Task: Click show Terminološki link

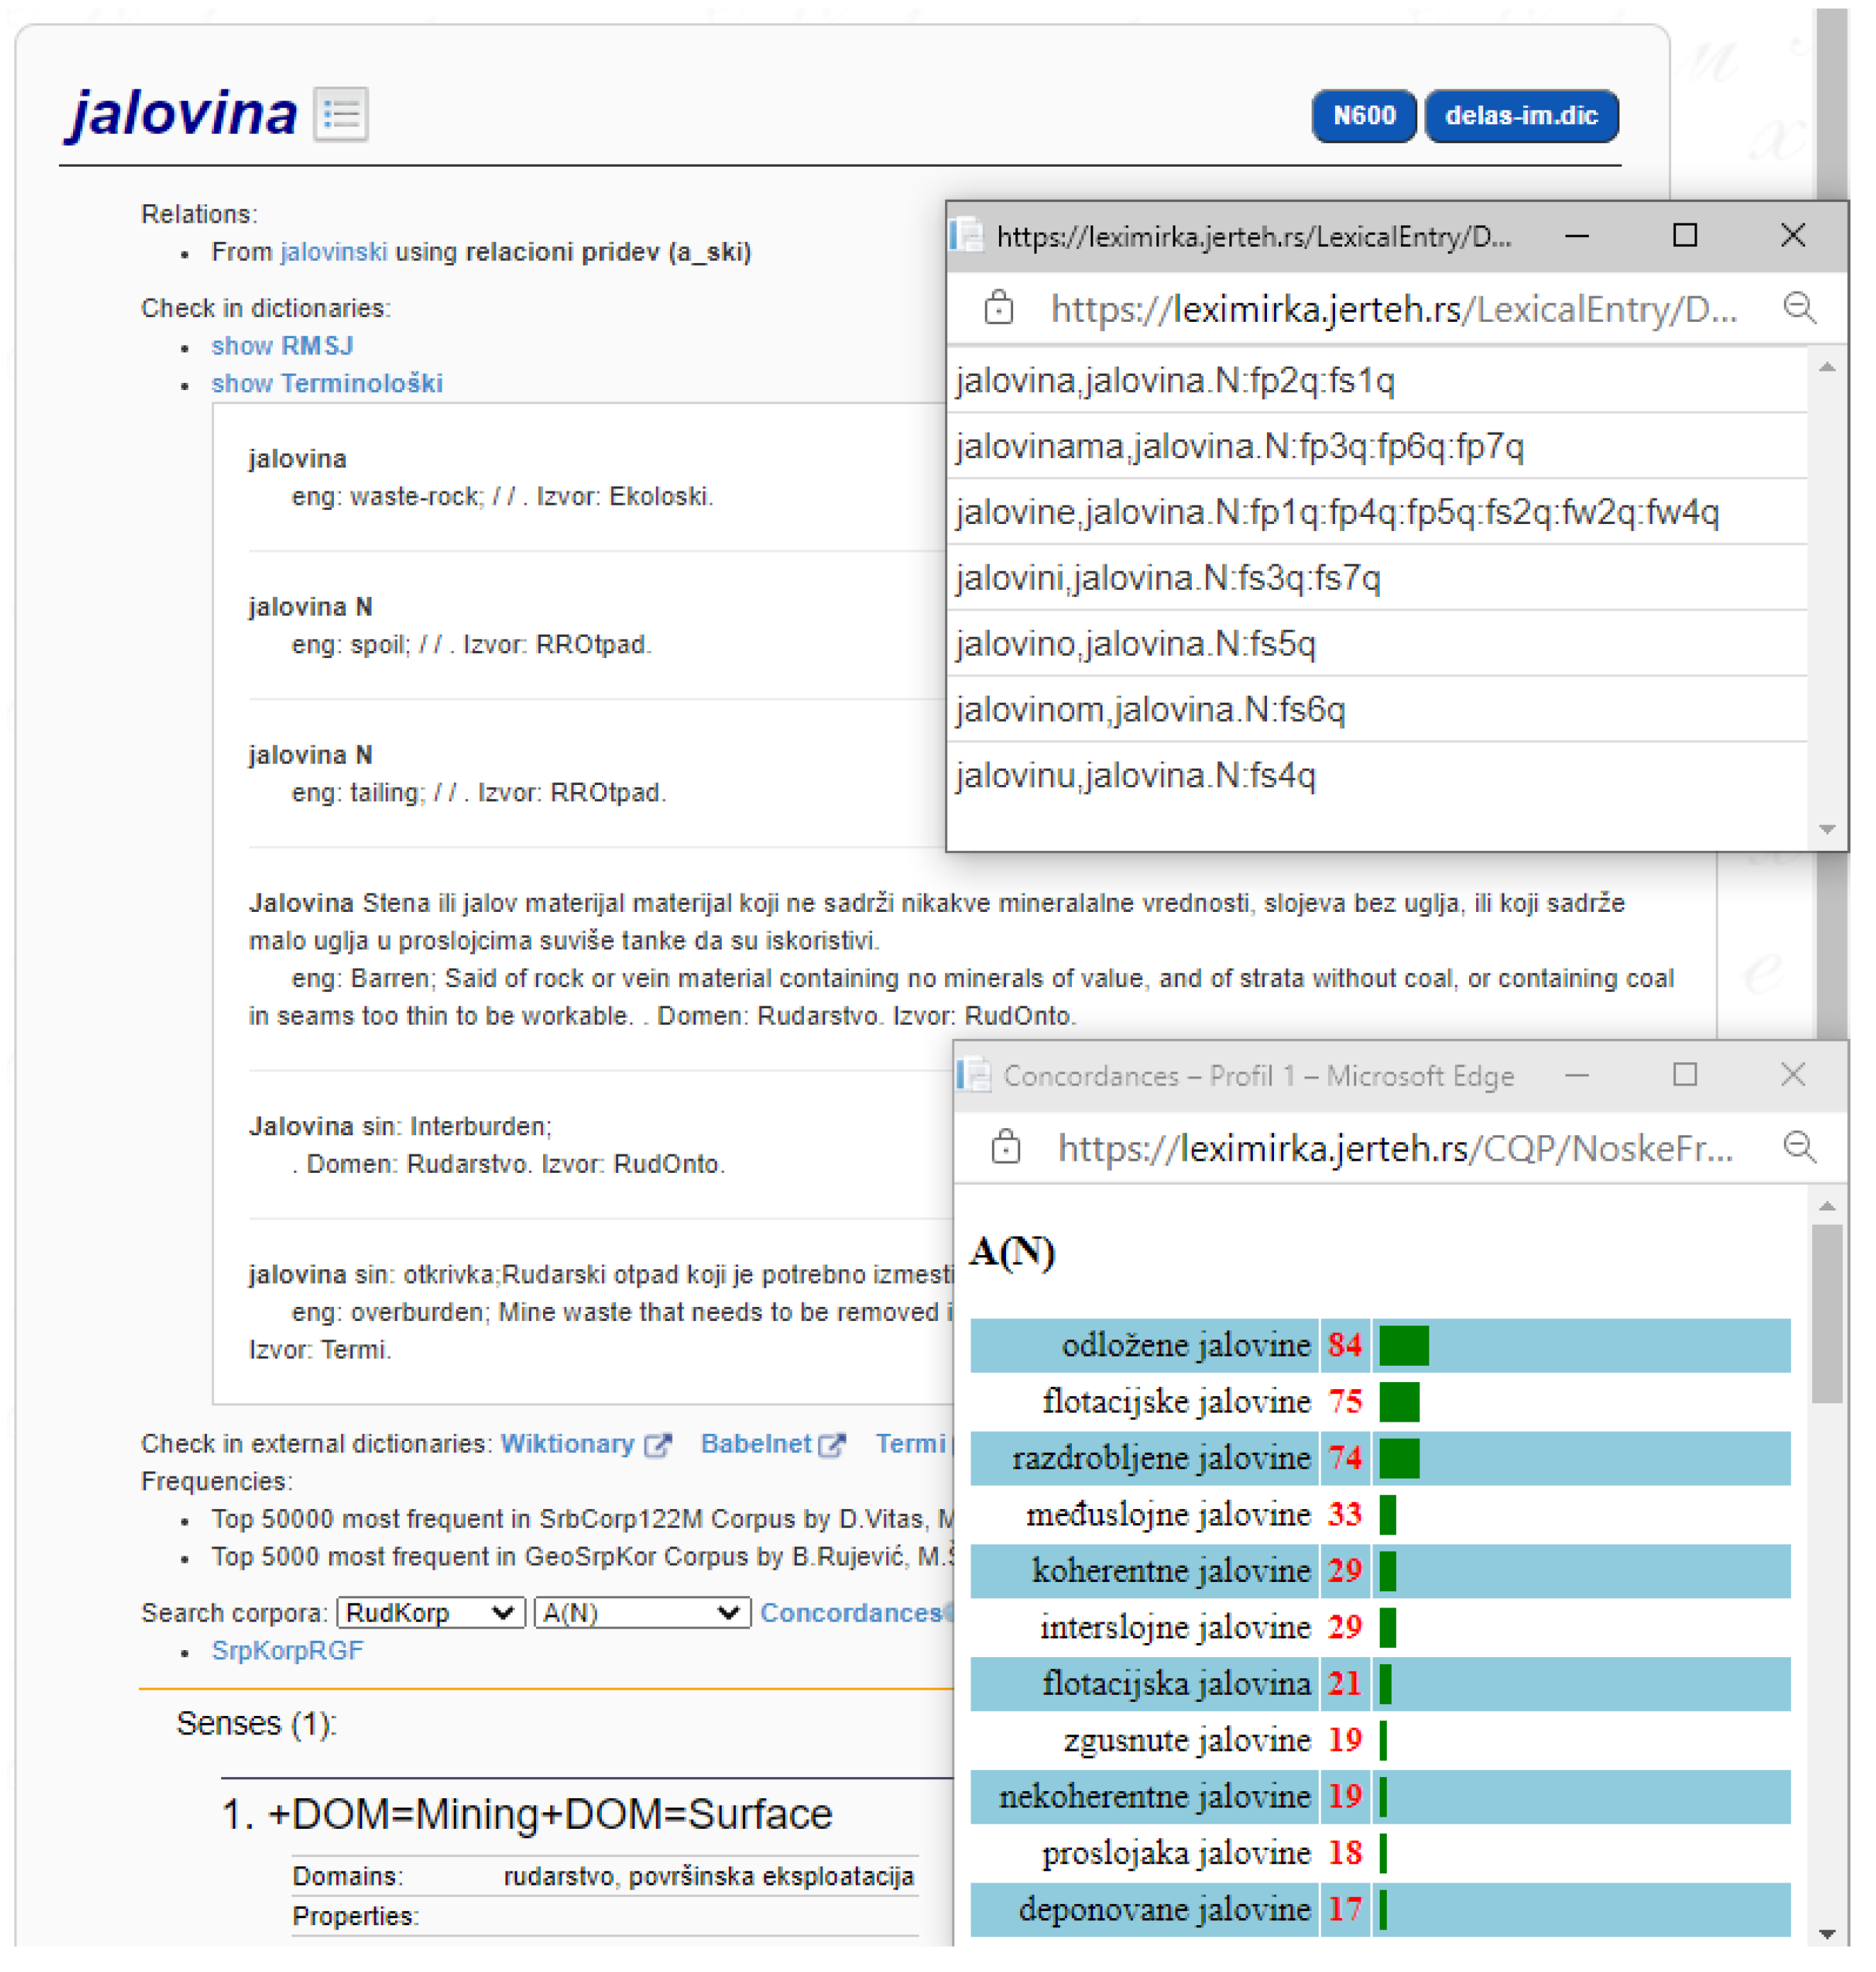Action: [327, 384]
